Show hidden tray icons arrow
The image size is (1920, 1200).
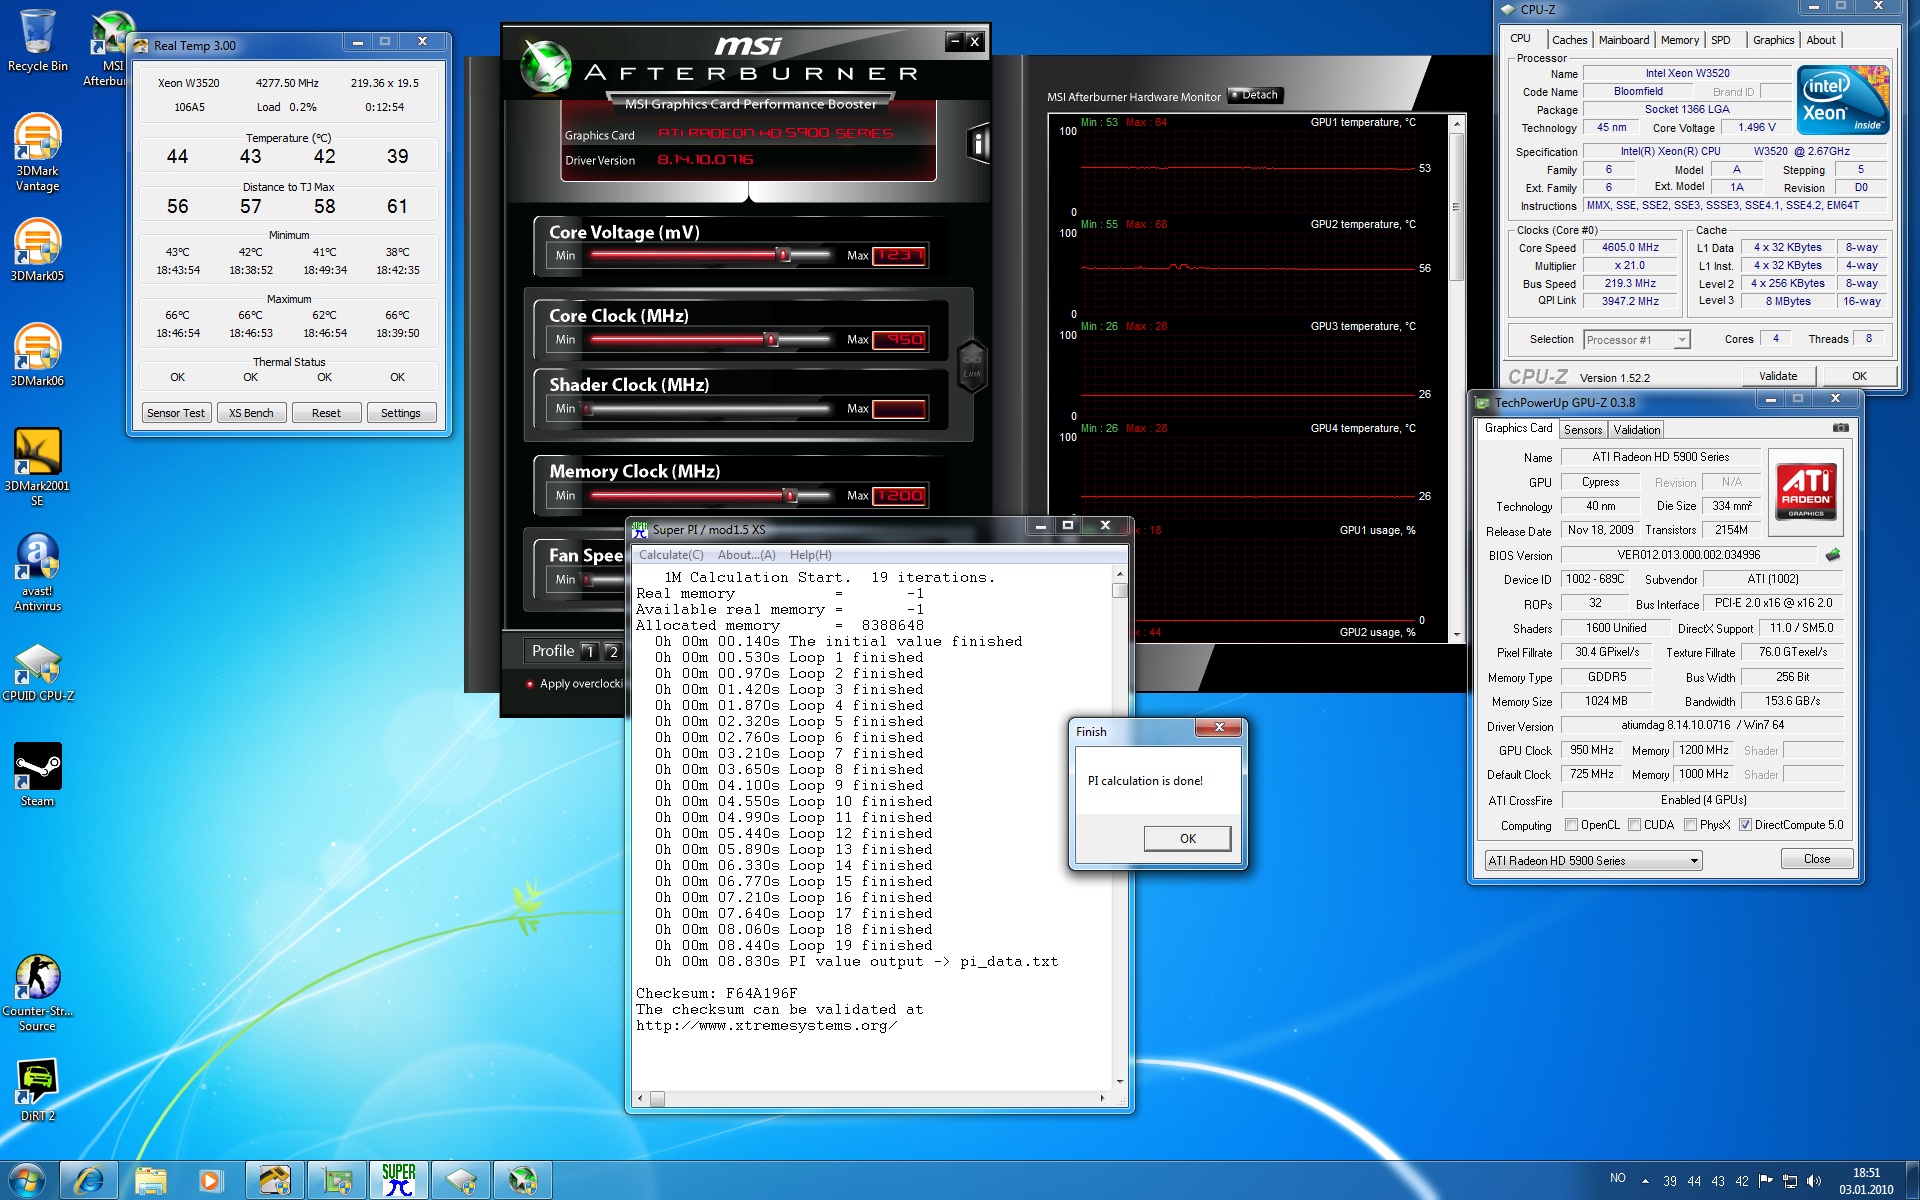click(1645, 1181)
